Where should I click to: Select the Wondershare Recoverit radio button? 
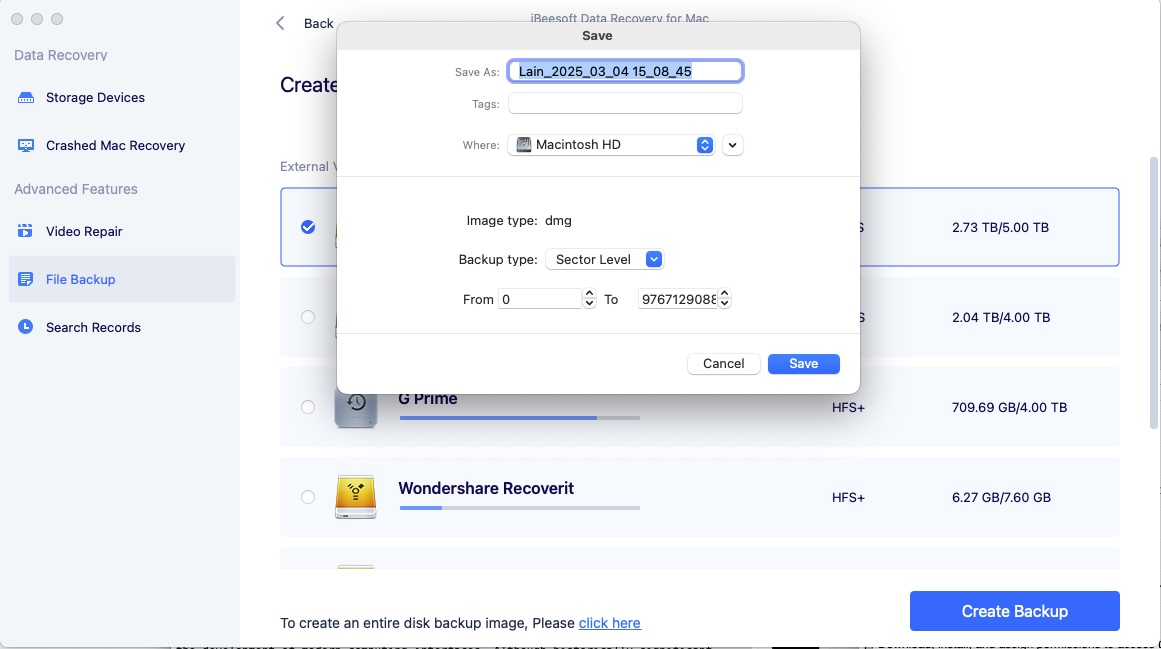coord(308,497)
